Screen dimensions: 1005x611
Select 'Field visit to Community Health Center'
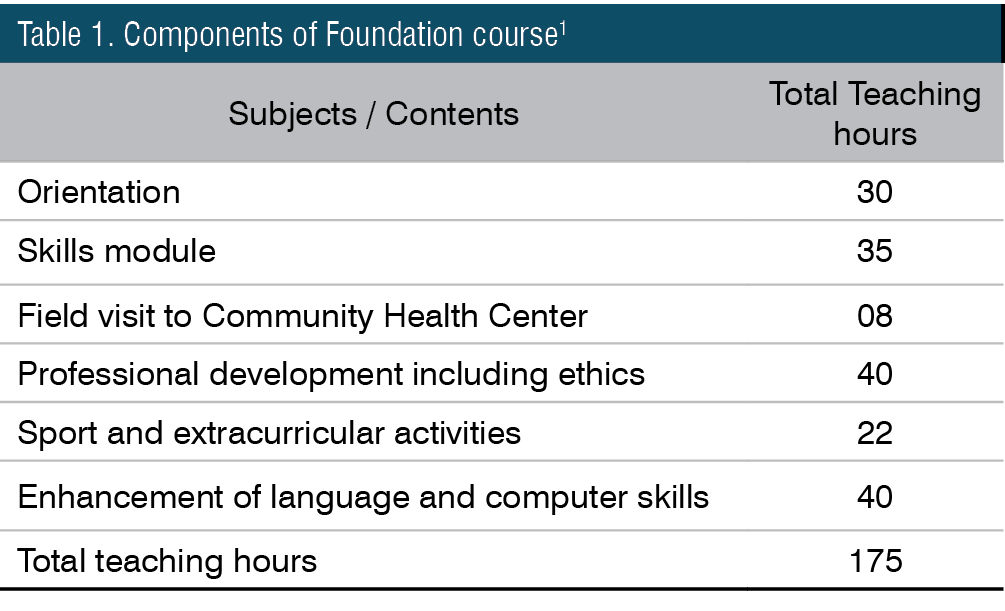coord(303,316)
